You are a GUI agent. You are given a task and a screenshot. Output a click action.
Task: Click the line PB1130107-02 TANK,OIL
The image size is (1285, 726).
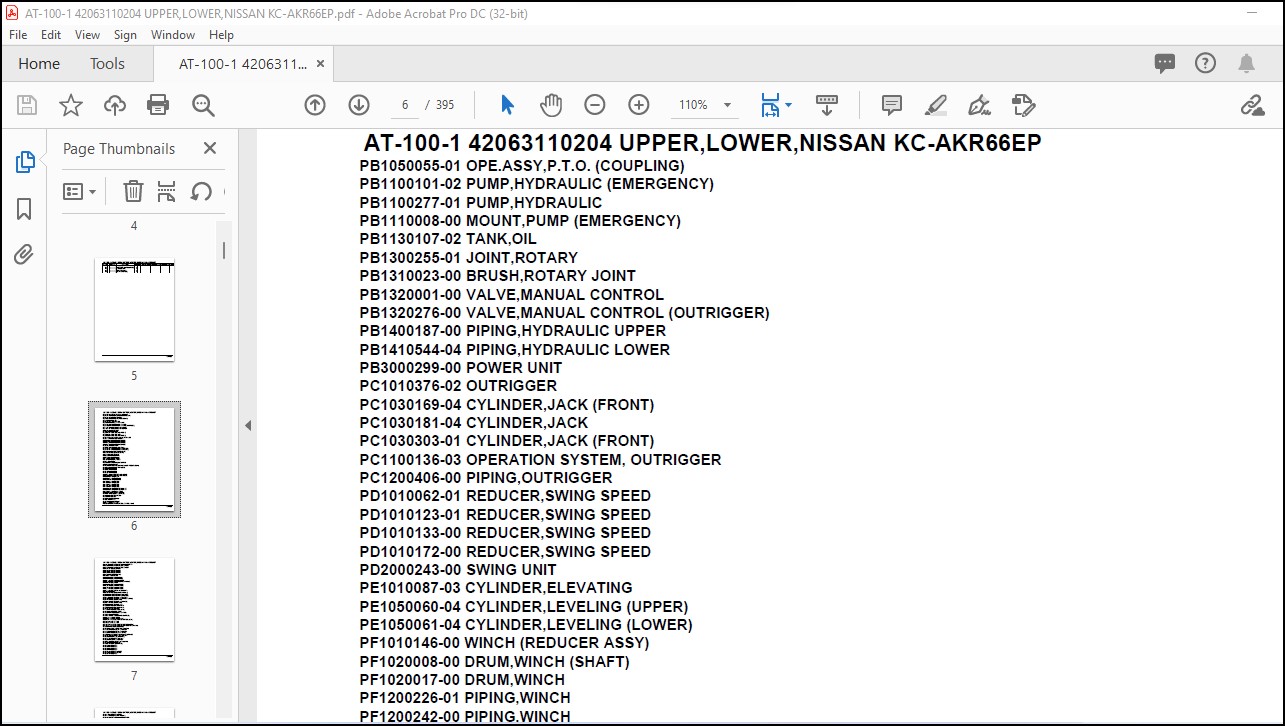point(448,239)
